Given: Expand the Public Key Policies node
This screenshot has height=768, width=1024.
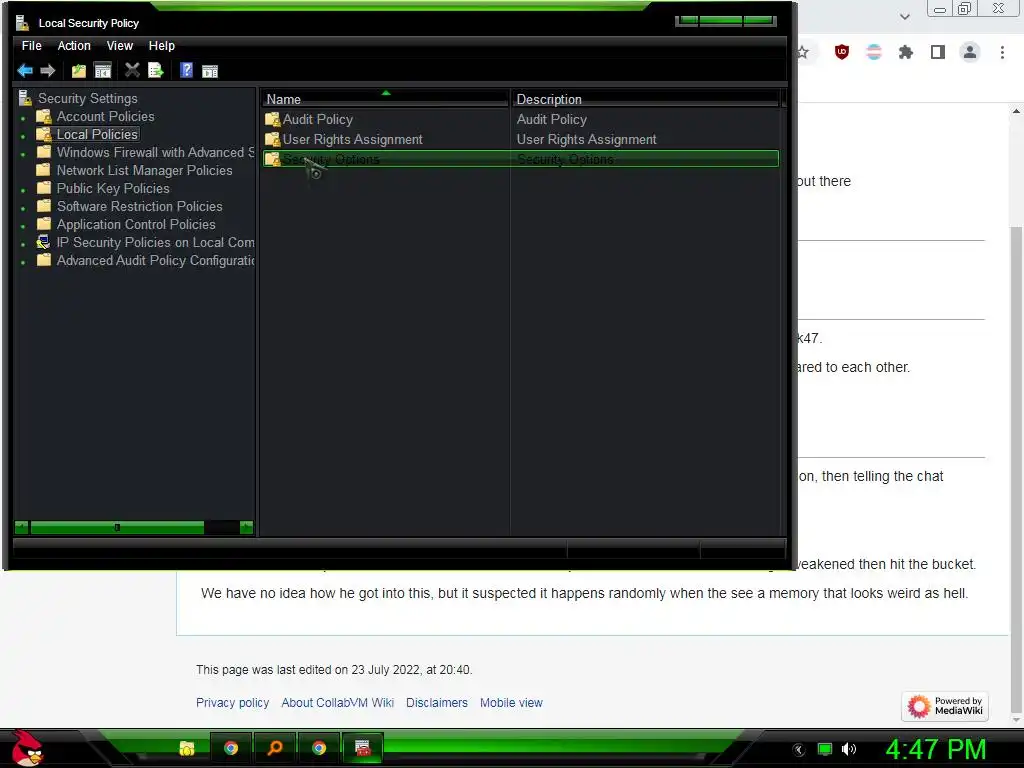Looking at the screenshot, I should (24, 190).
